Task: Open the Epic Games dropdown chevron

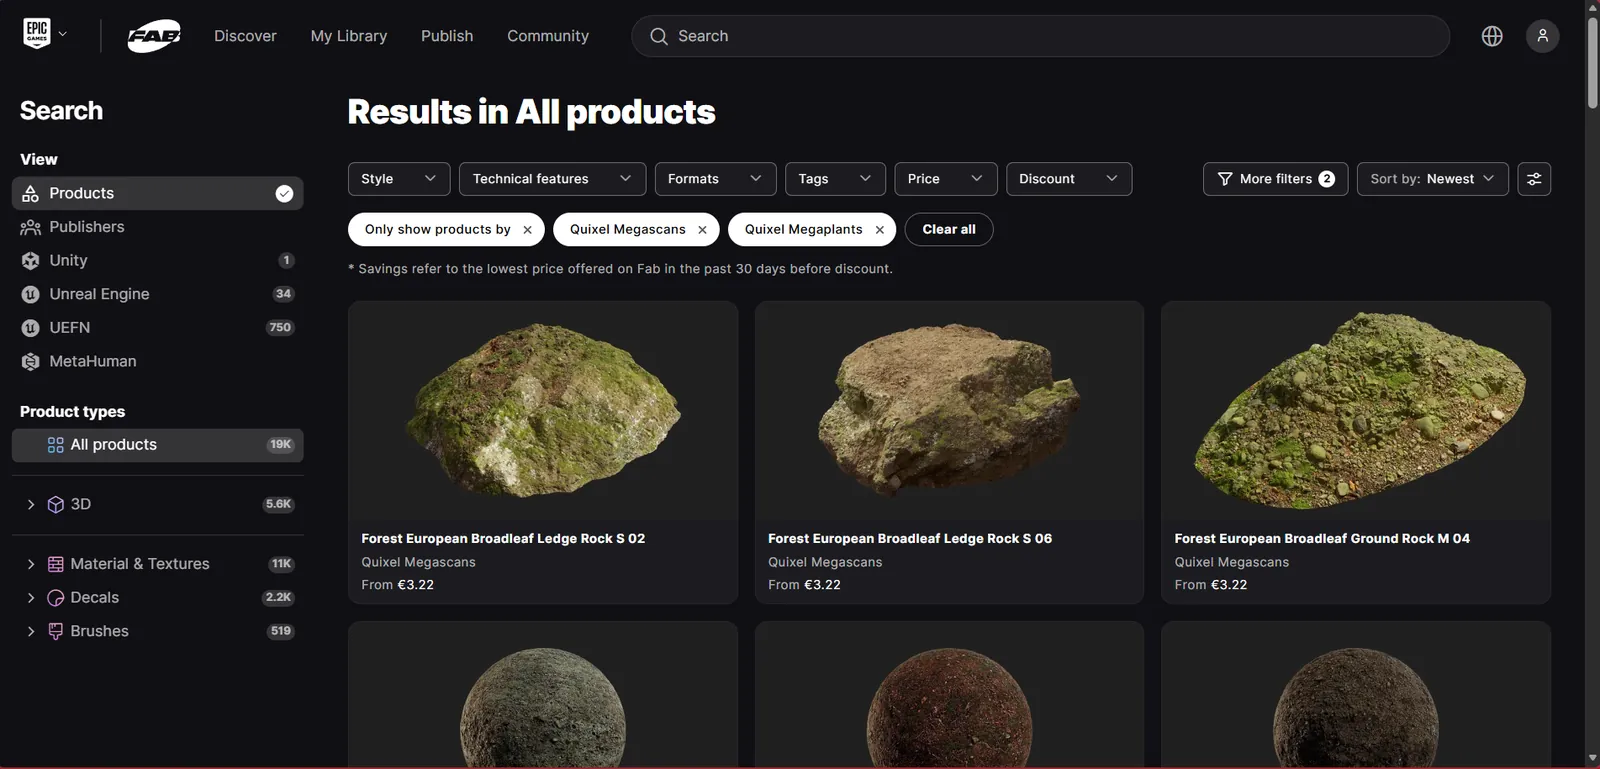Action: click(63, 34)
